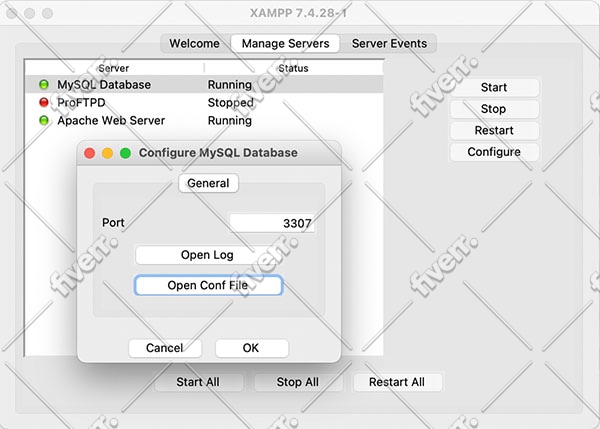Click the Start All button
600x429 pixels.
coord(198,382)
